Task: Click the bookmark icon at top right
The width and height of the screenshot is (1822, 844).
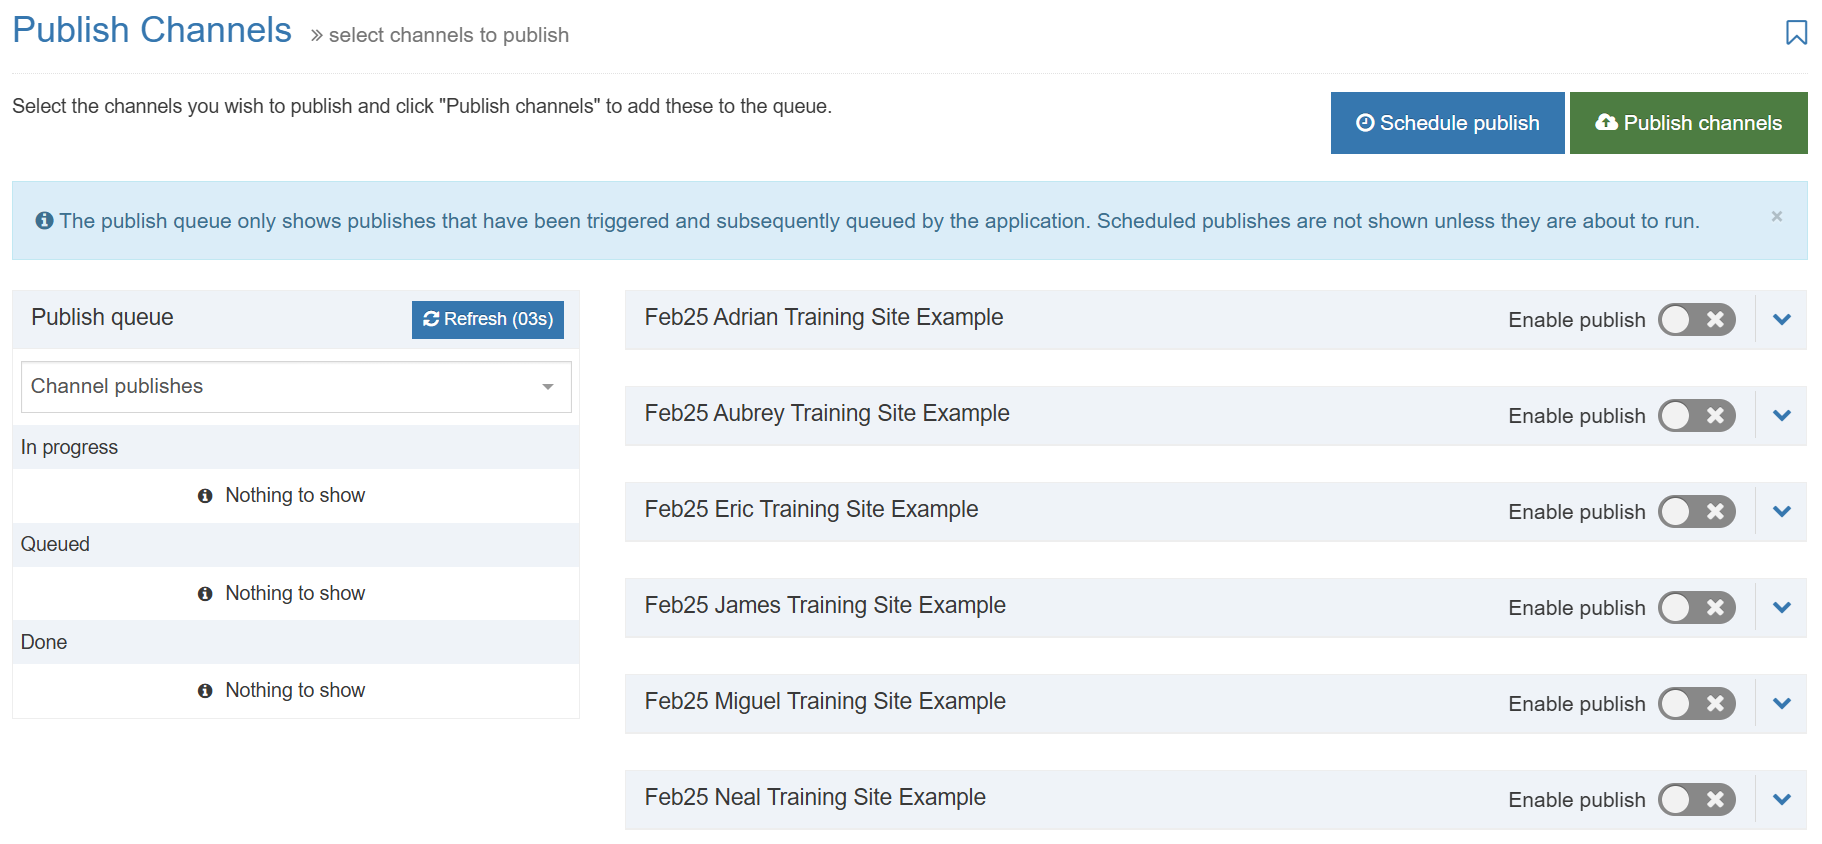Action: pos(1796,33)
